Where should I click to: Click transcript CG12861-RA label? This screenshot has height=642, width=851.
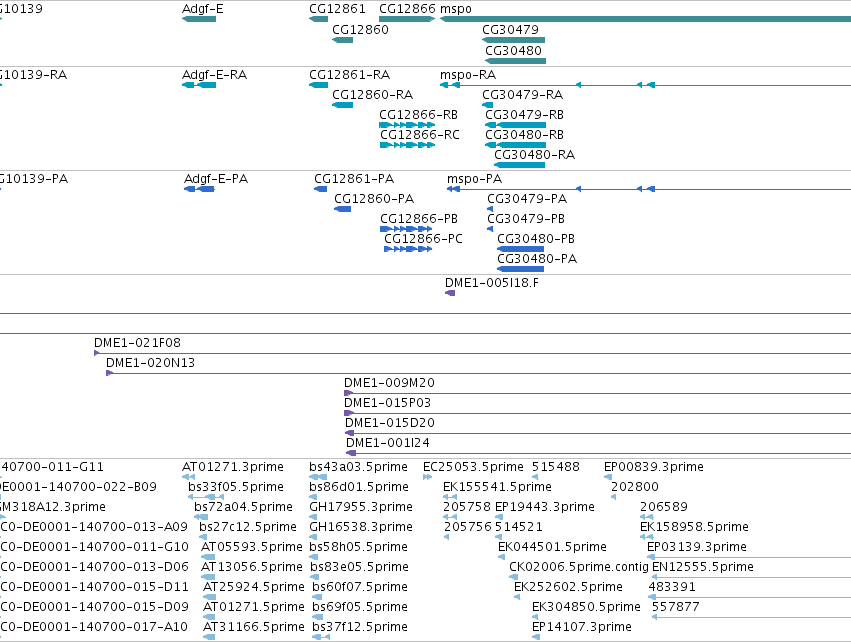tap(350, 74)
